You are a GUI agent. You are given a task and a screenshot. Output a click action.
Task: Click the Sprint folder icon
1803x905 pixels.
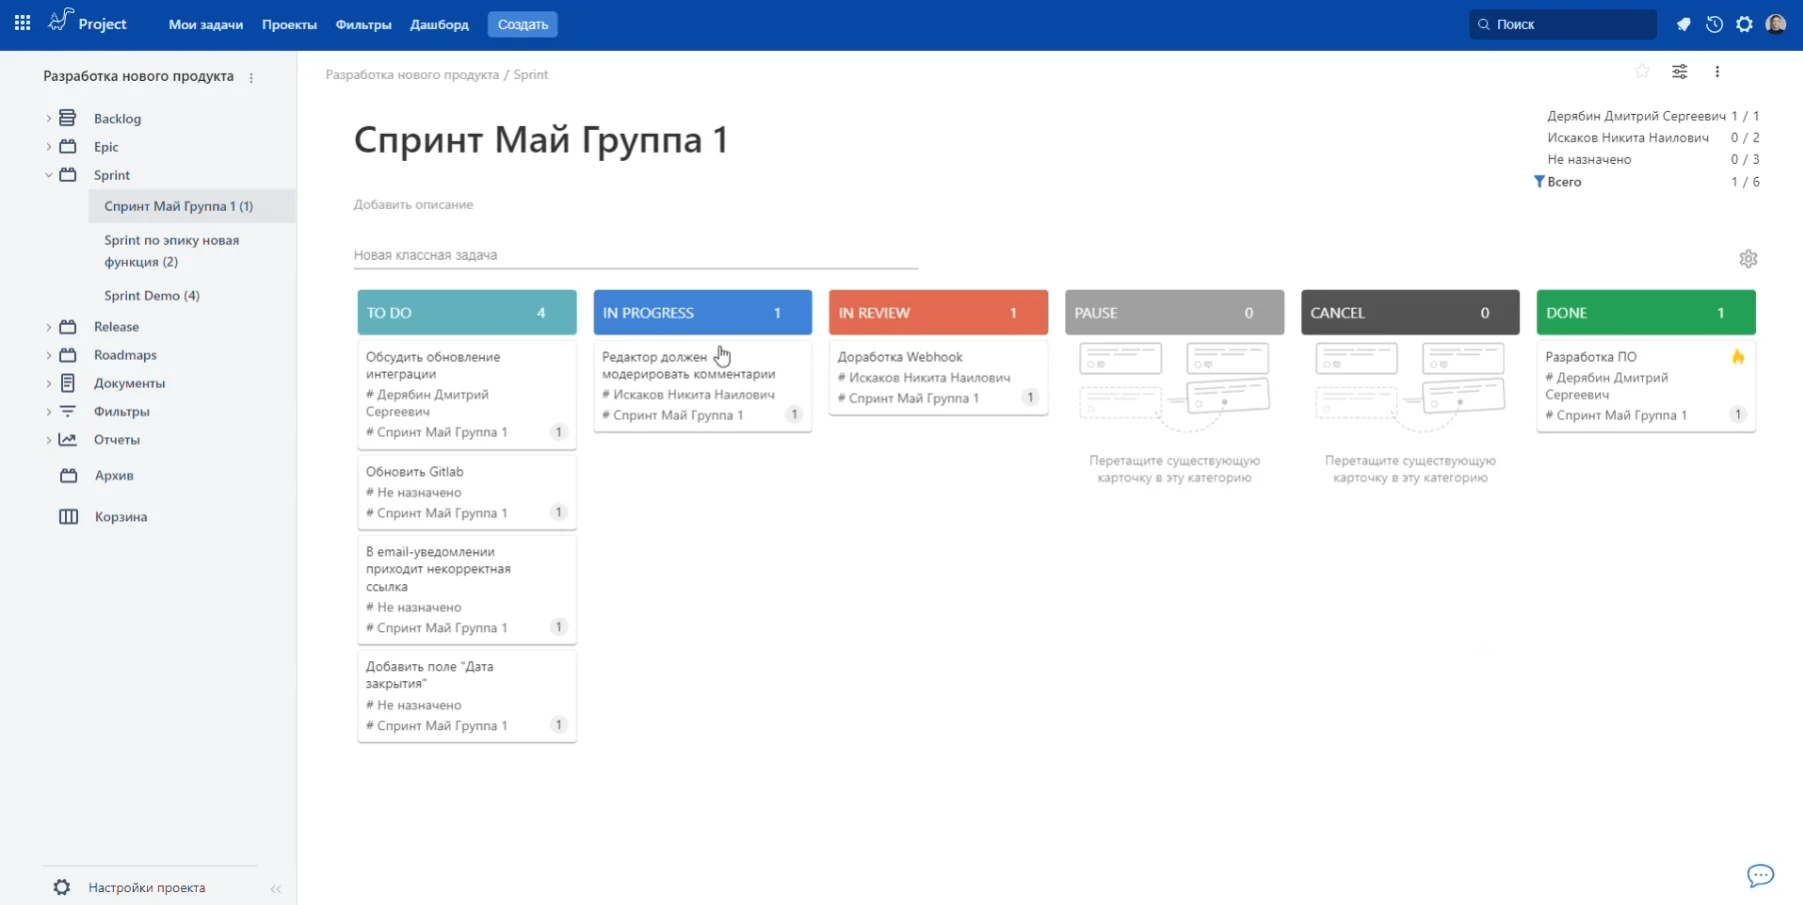click(x=68, y=174)
